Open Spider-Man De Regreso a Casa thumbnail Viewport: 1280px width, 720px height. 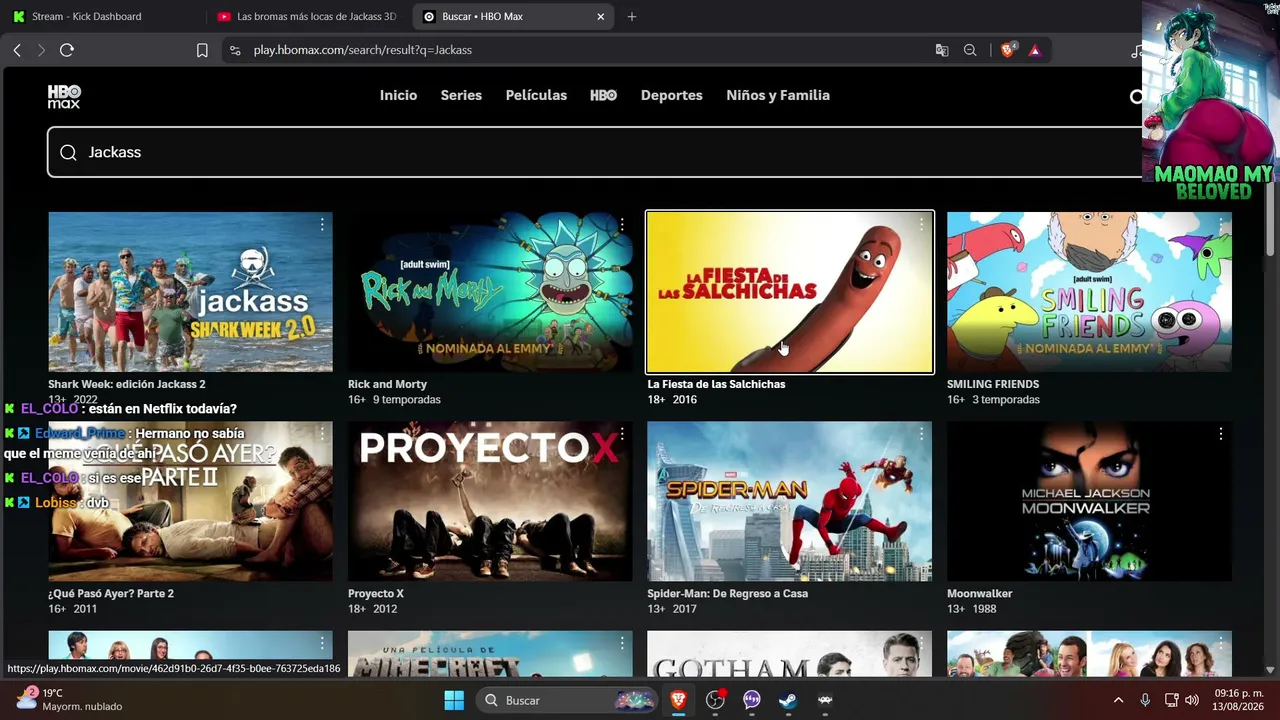click(x=790, y=501)
